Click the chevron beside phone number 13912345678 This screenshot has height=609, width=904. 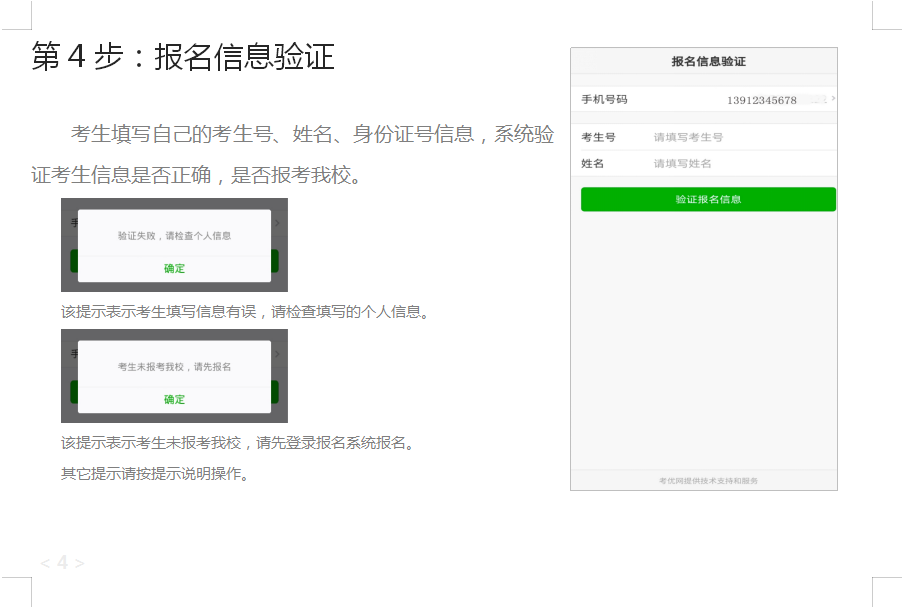click(x=833, y=99)
